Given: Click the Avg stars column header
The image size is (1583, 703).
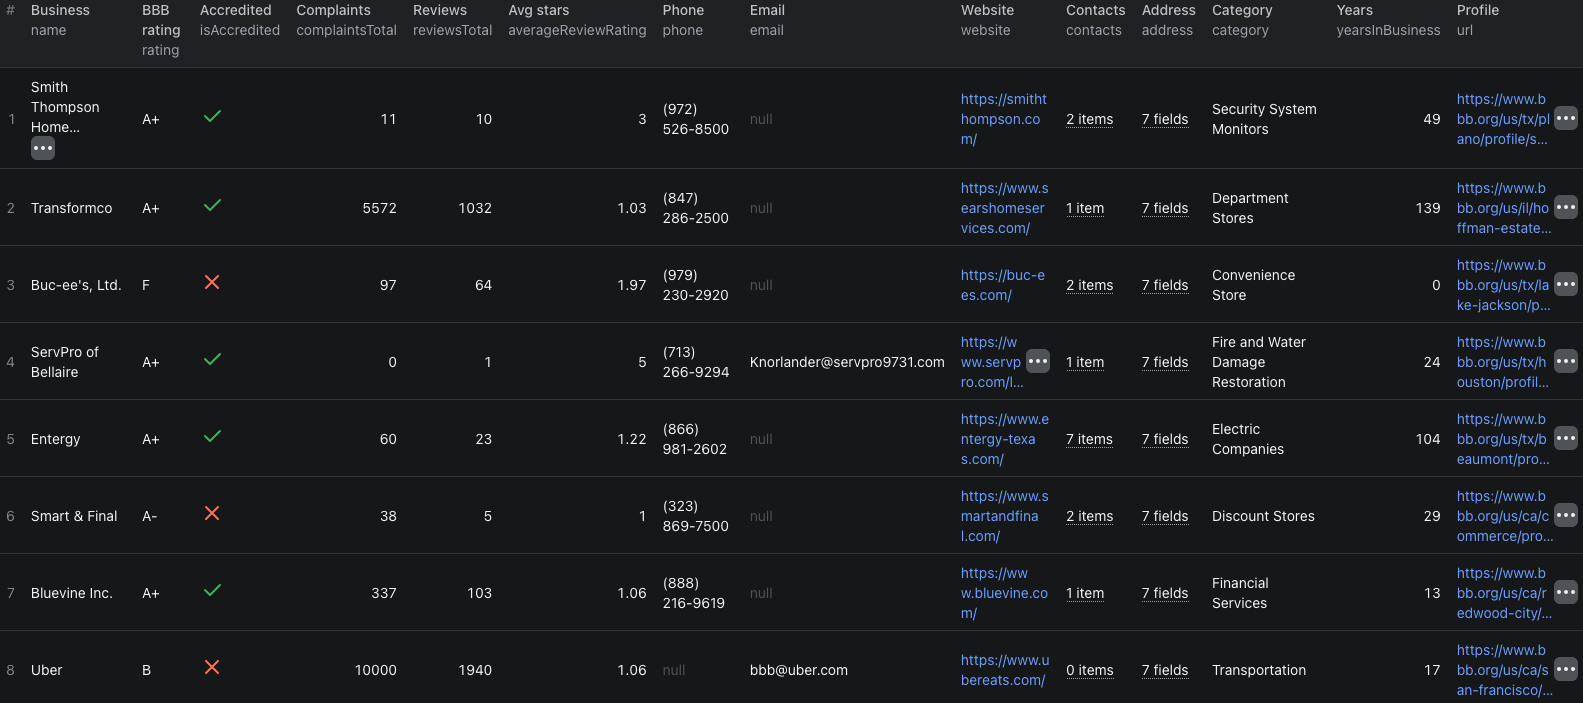Looking at the screenshot, I should point(577,20).
